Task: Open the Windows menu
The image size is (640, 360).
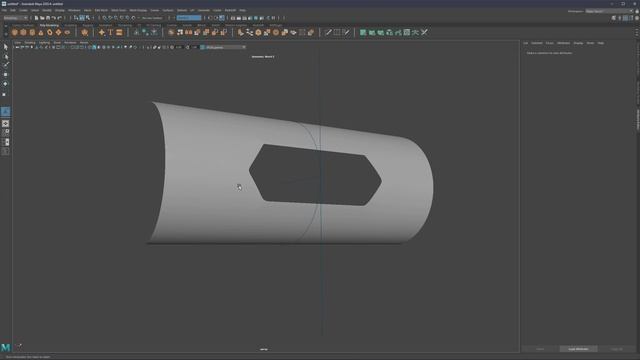Action: (74, 10)
